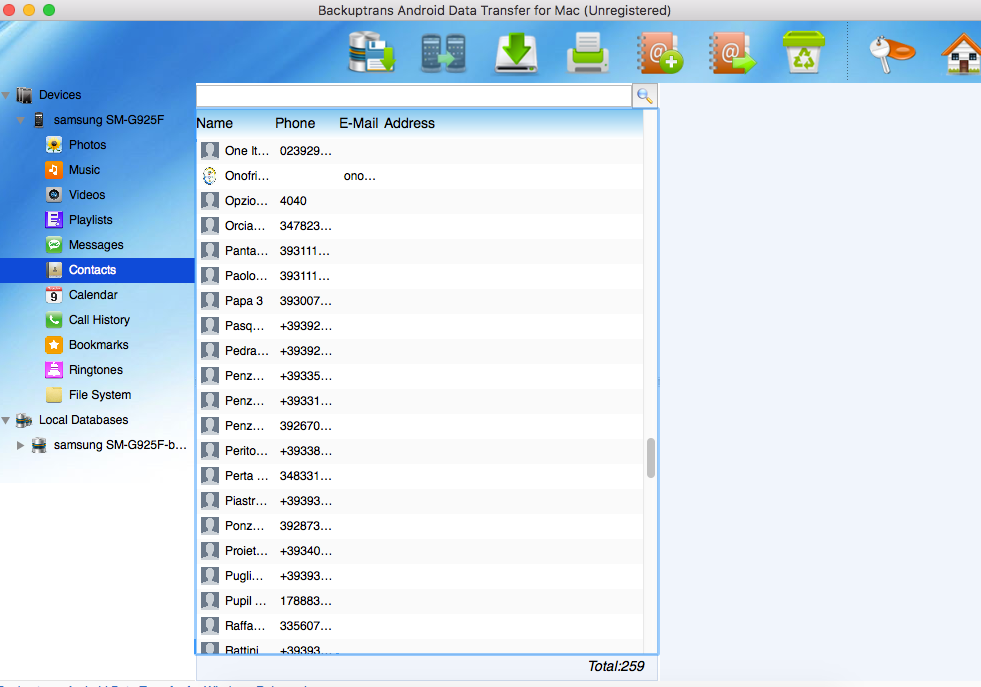
Task: Click the phone-to-phone transfer icon
Action: point(443,53)
